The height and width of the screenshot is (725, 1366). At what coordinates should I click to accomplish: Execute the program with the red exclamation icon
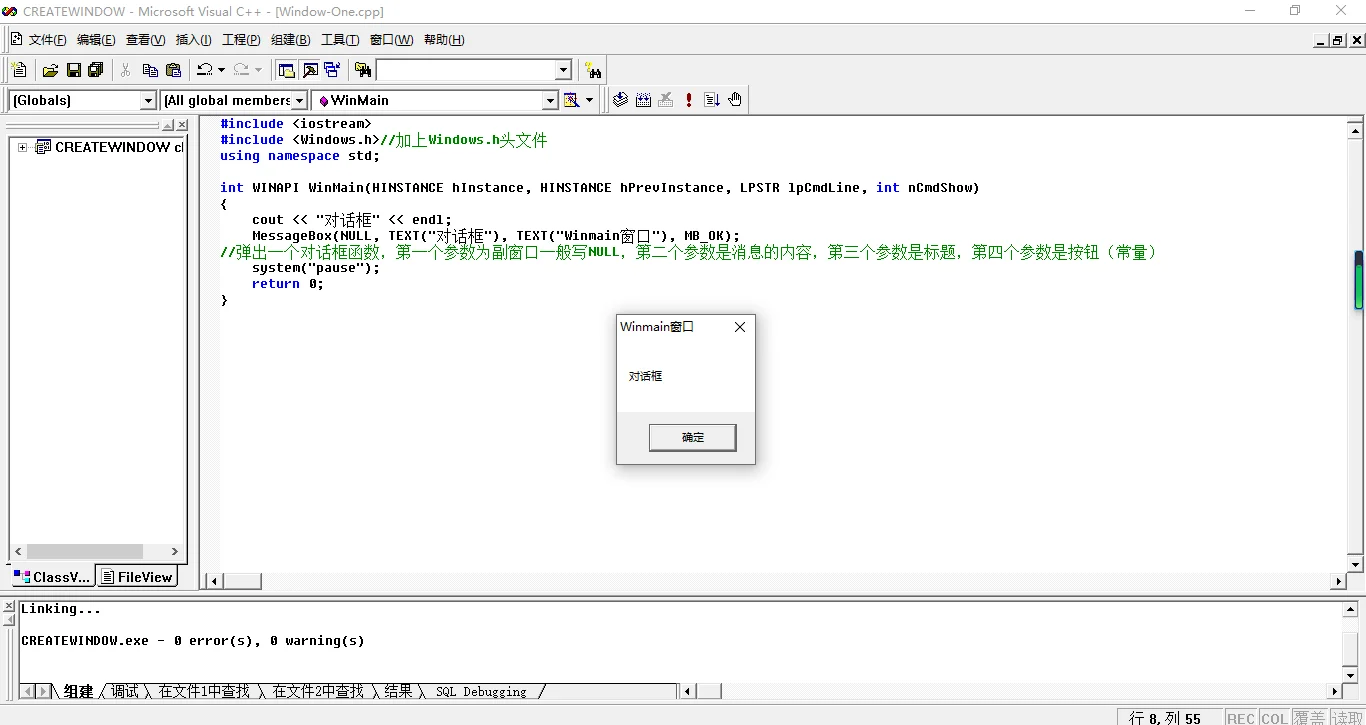[x=688, y=99]
